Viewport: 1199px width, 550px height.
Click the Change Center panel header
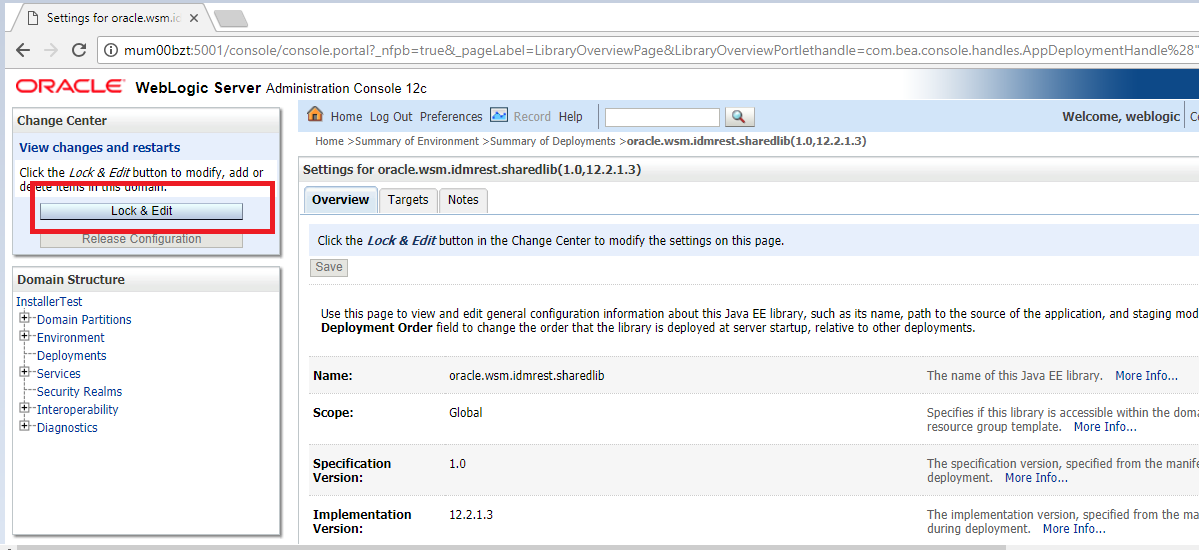coord(147,120)
